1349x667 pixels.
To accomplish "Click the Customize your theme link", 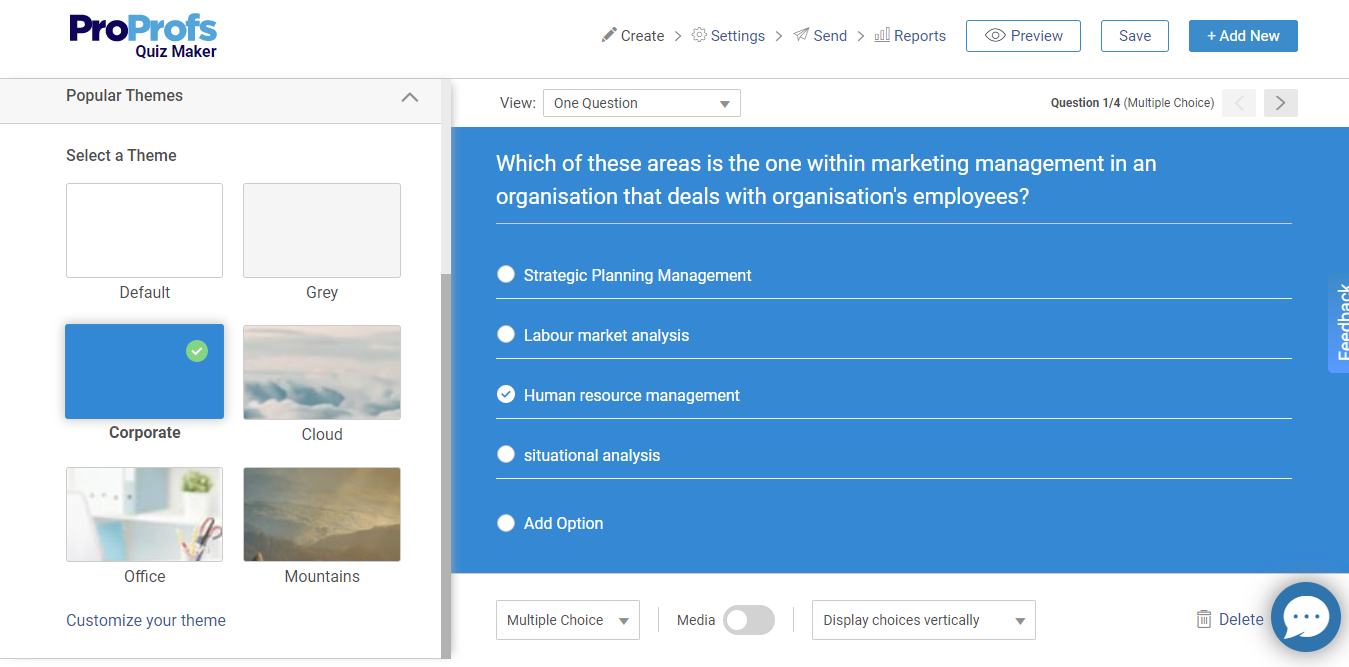I will (145, 620).
